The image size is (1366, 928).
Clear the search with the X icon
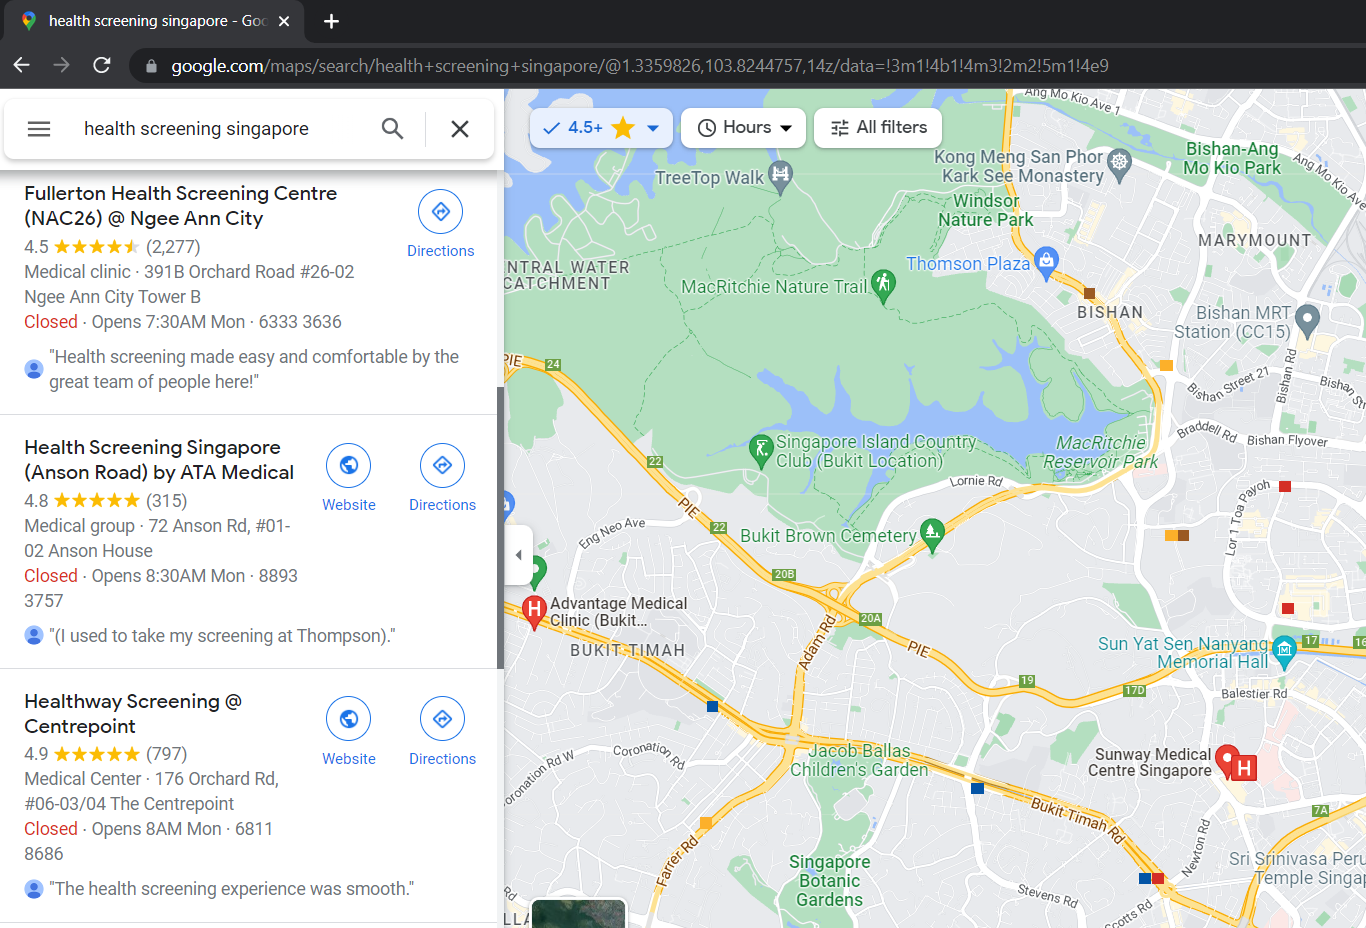coord(460,129)
